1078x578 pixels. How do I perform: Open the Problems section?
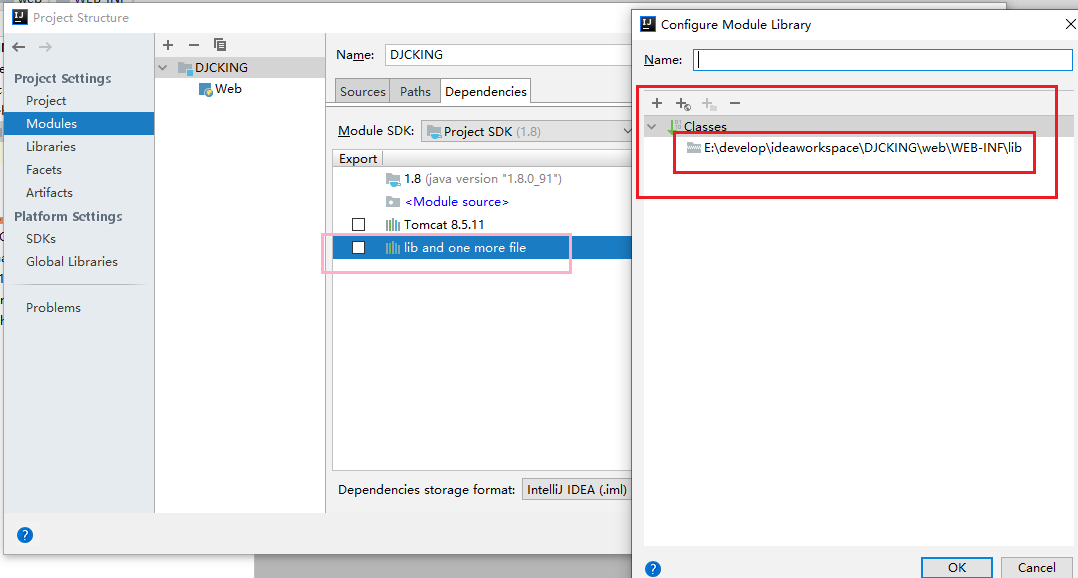(x=54, y=307)
